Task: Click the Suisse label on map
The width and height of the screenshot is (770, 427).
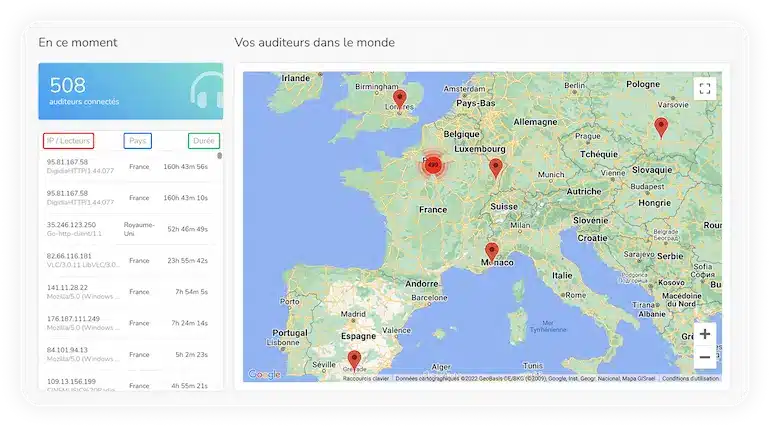Action: (x=504, y=207)
